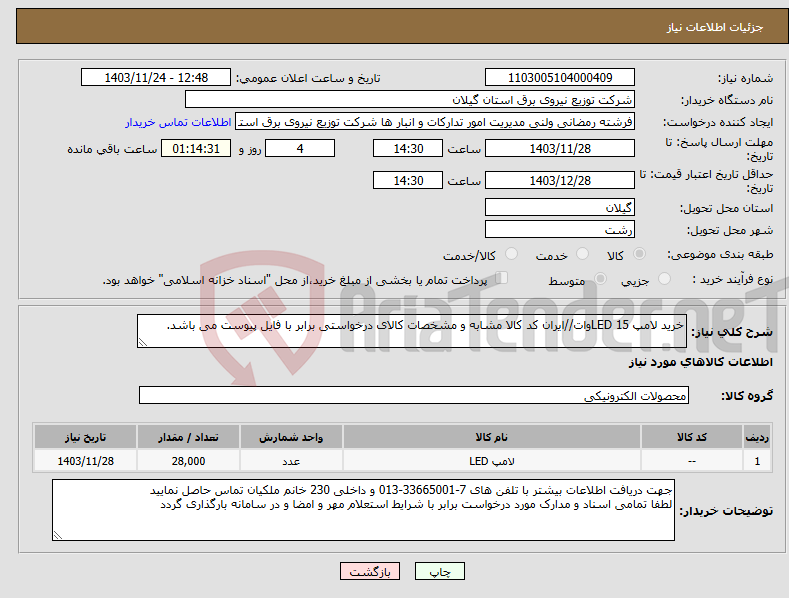Click the response deadline time field beside 1403/11/28
This screenshot has width=789, height=598.
point(408,148)
